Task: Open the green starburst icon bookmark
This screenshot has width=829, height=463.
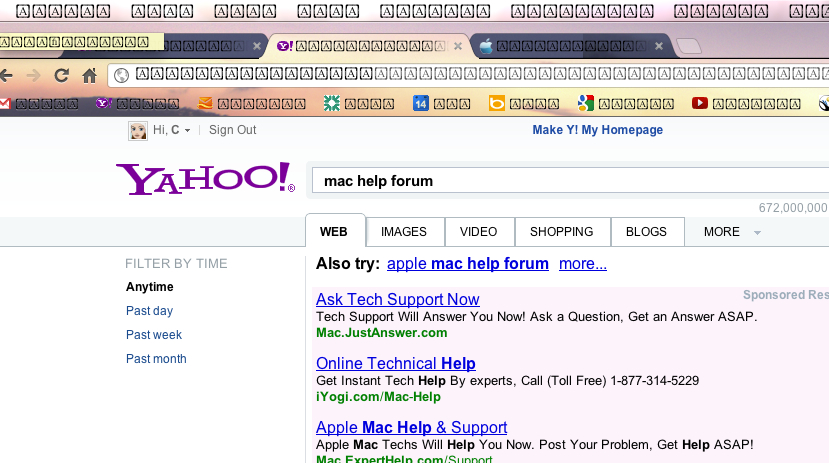Action: (x=331, y=104)
